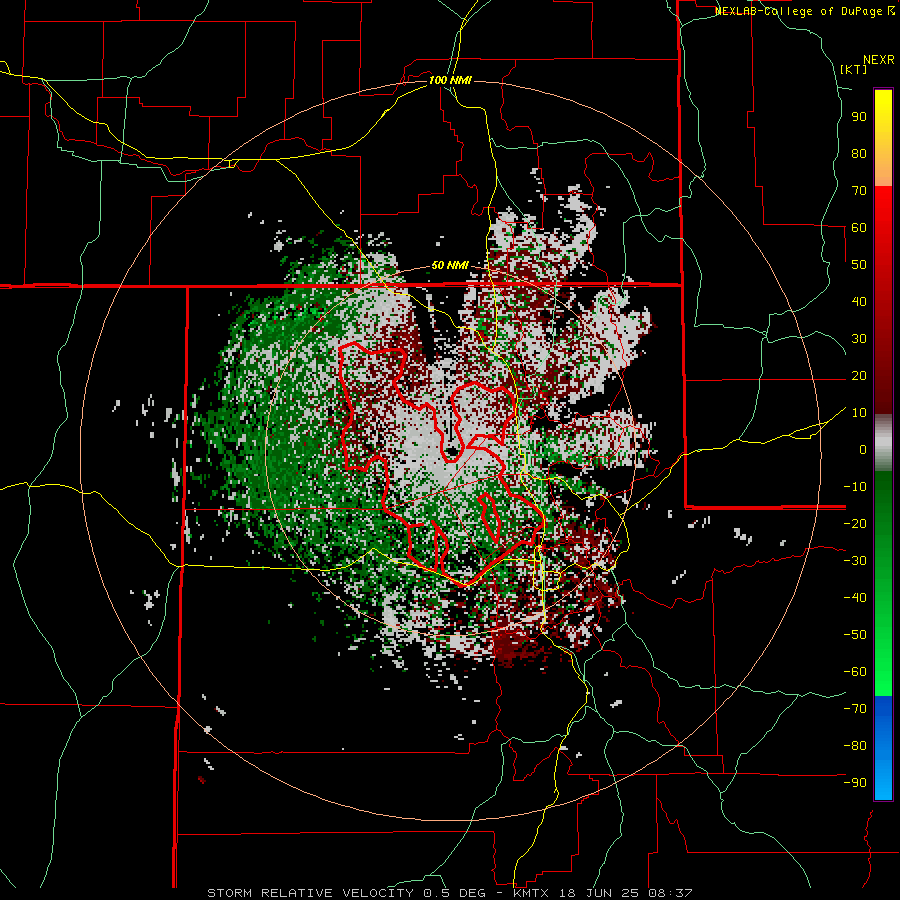Click the 100 NMI range ring label

point(450,80)
